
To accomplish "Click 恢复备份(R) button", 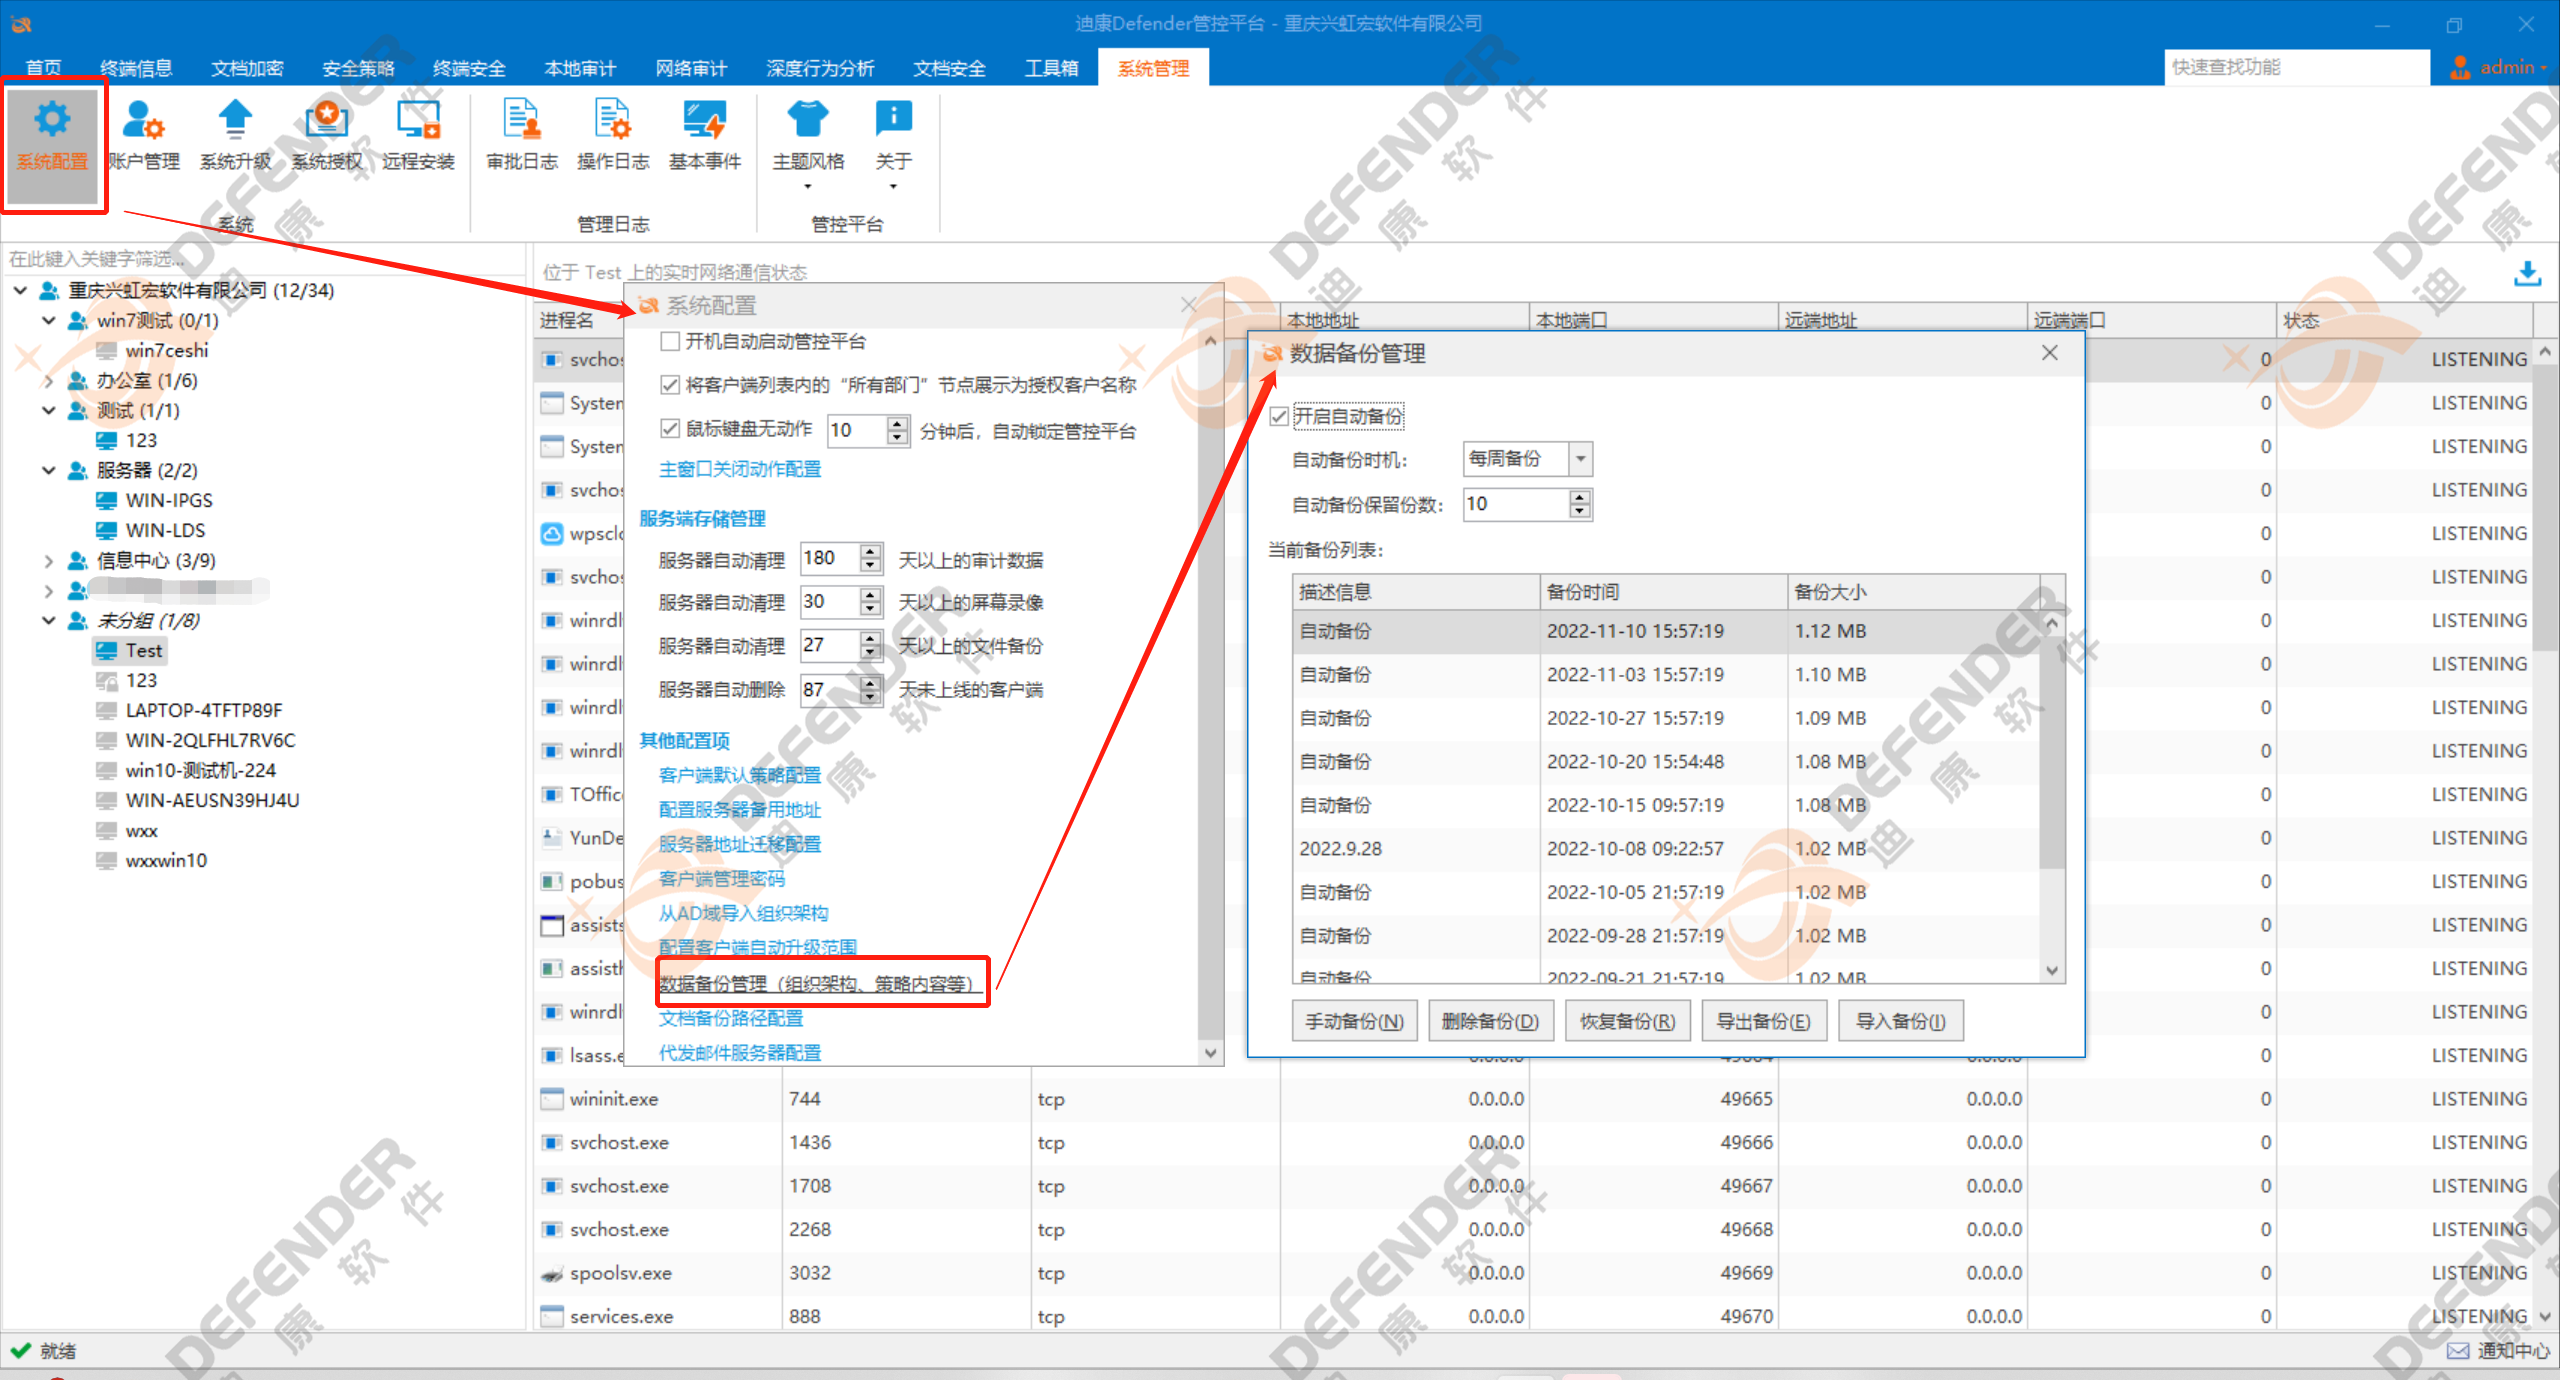I will coord(1627,1021).
